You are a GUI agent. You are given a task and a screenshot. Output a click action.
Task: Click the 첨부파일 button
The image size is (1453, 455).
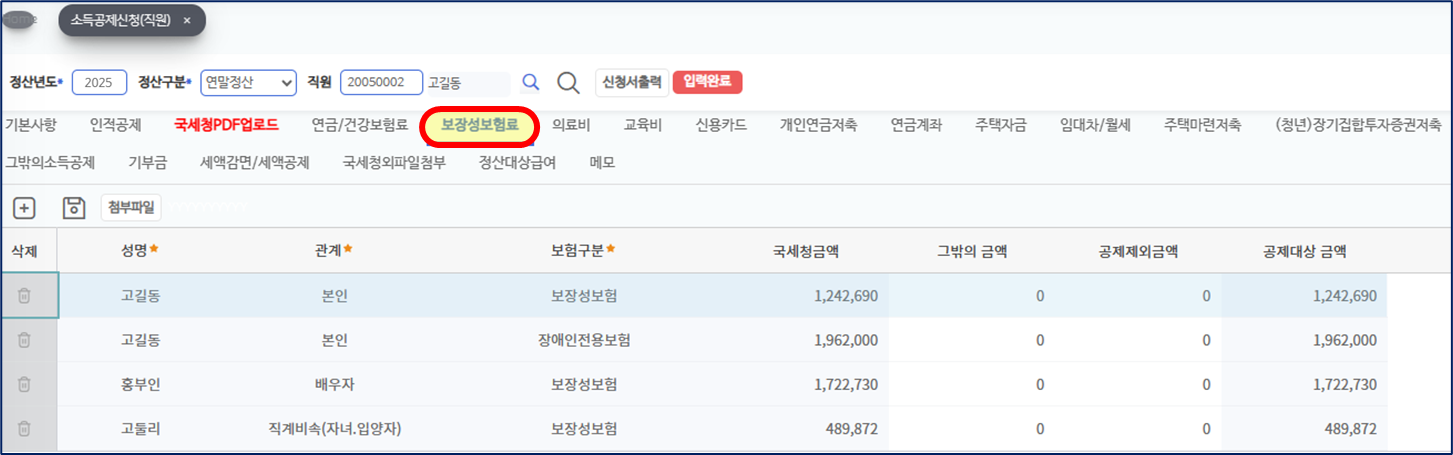tap(131, 208)
